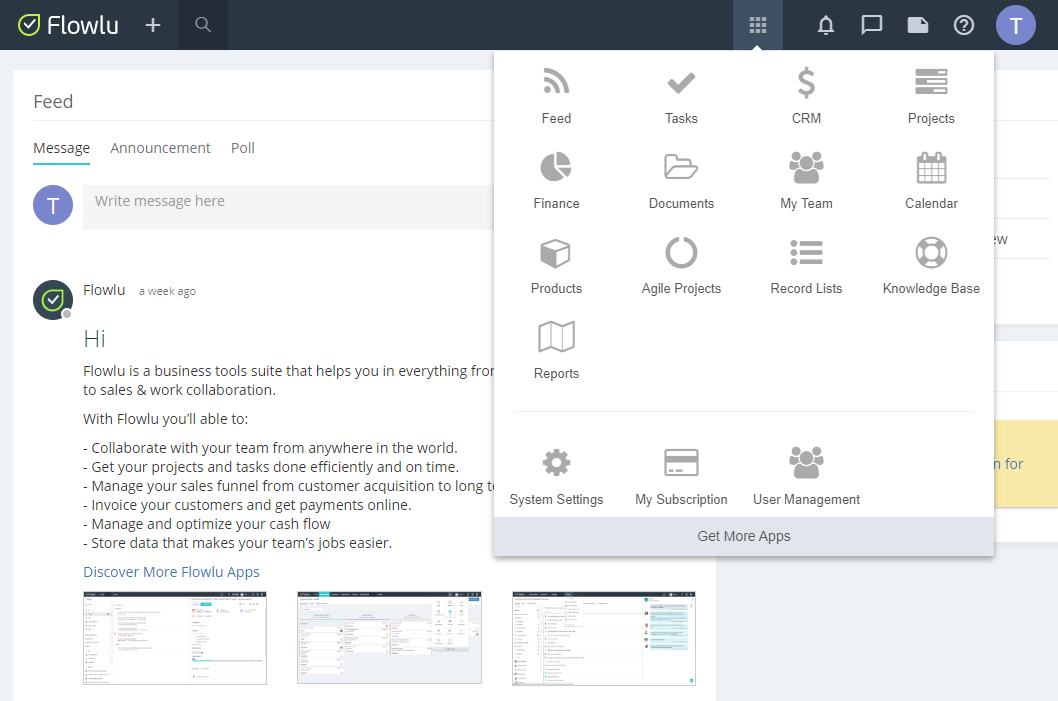Switch to the Poll tab
This screenshot has height=701, width=1058.
(243, 148)
